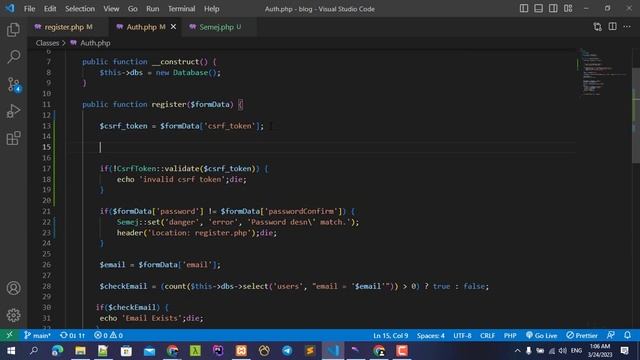Open the View menu

pyautogui.click(x=111, y=9)
